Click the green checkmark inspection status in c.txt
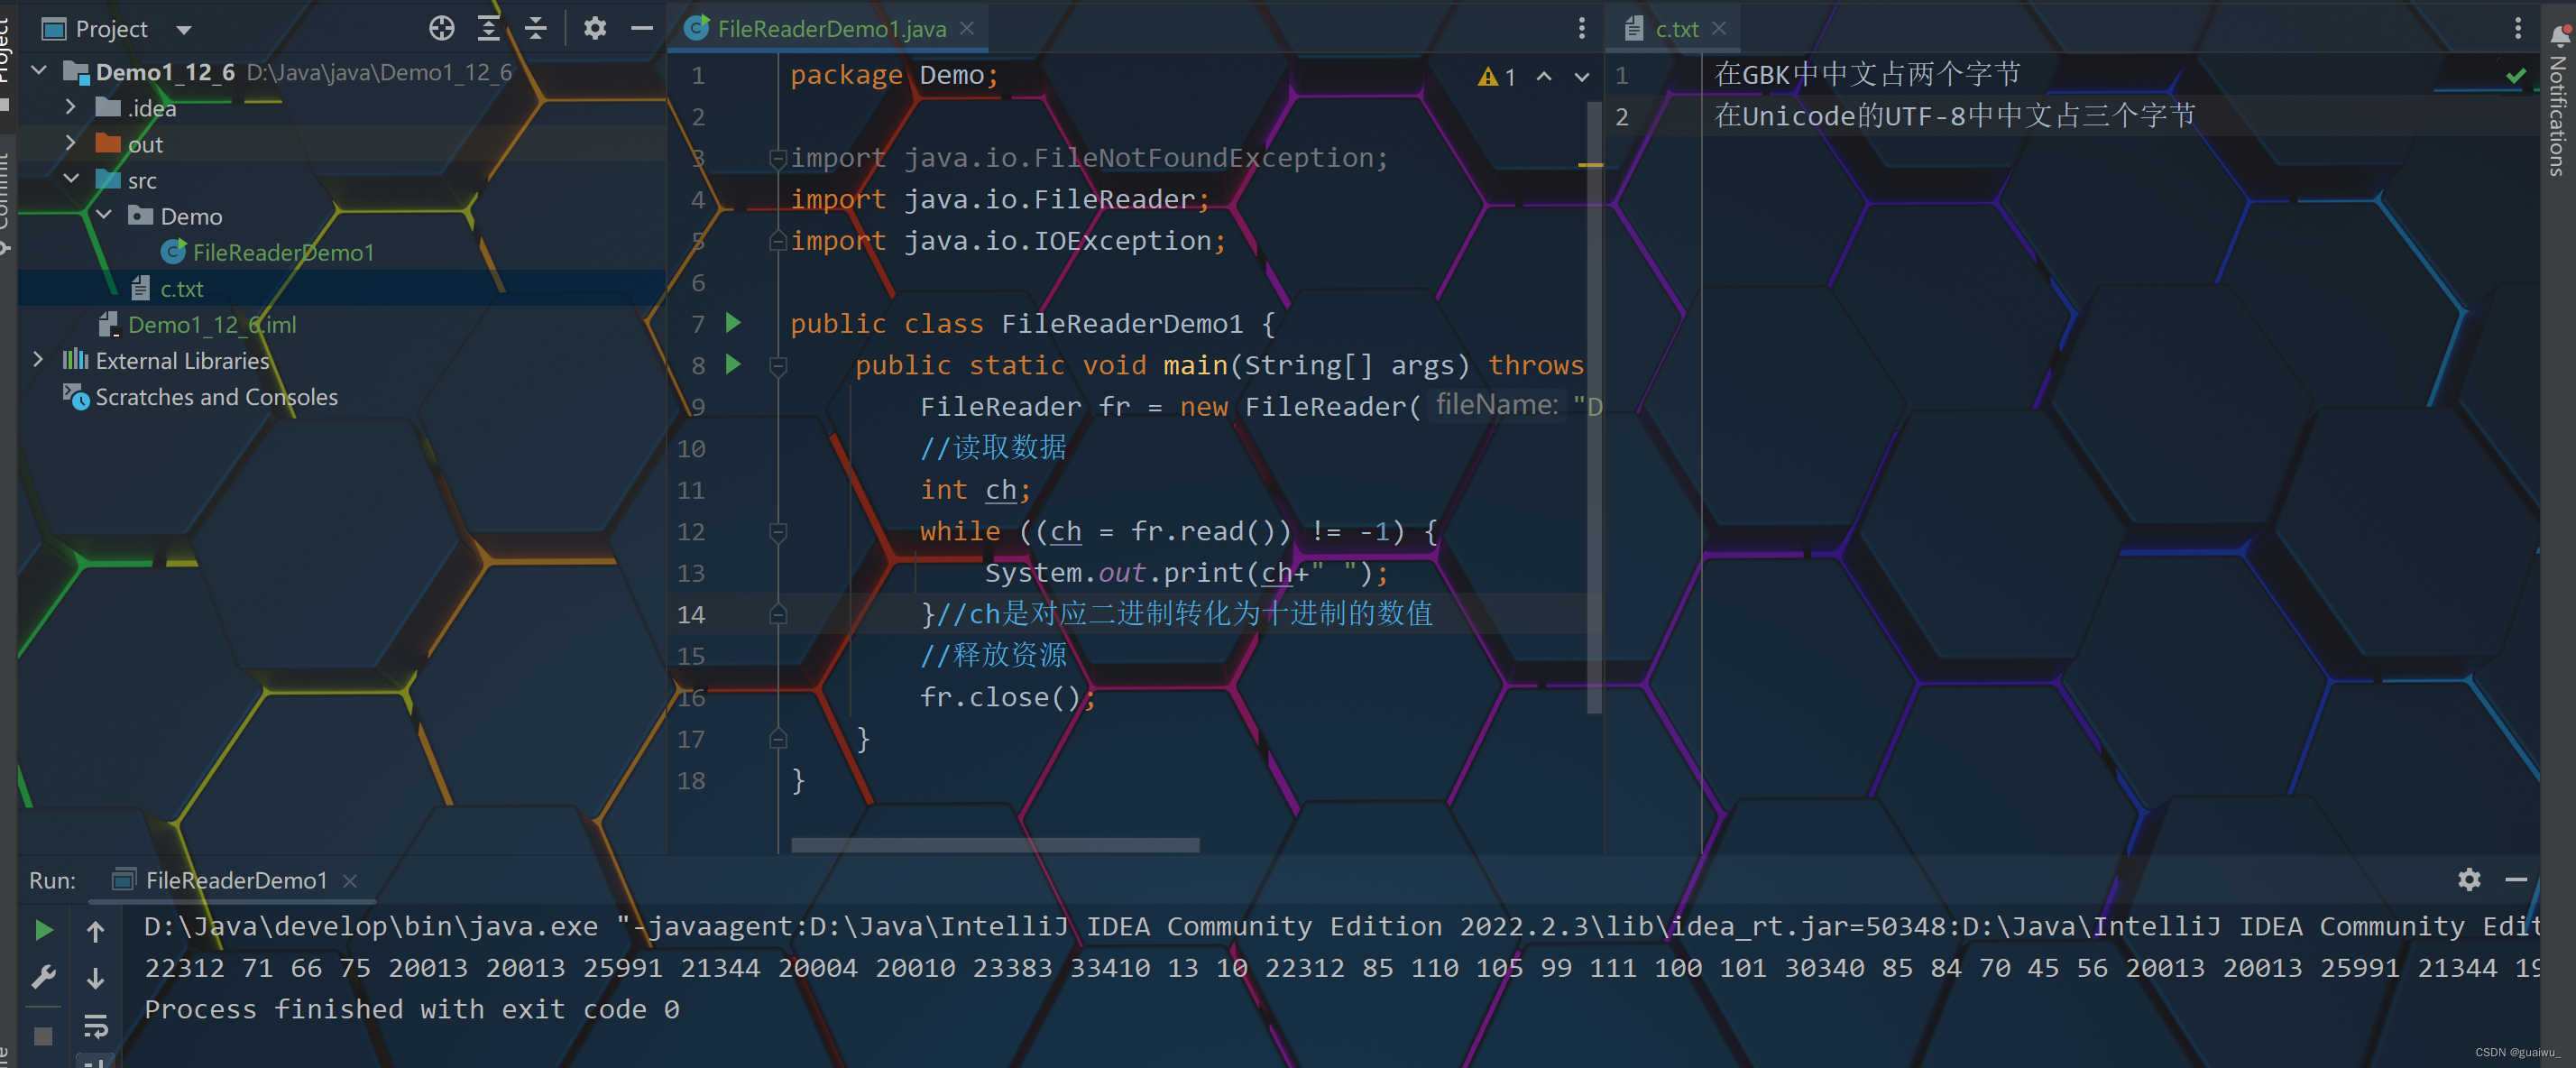Viewport: 2576px width, 1068px height. pos(2517,76)
